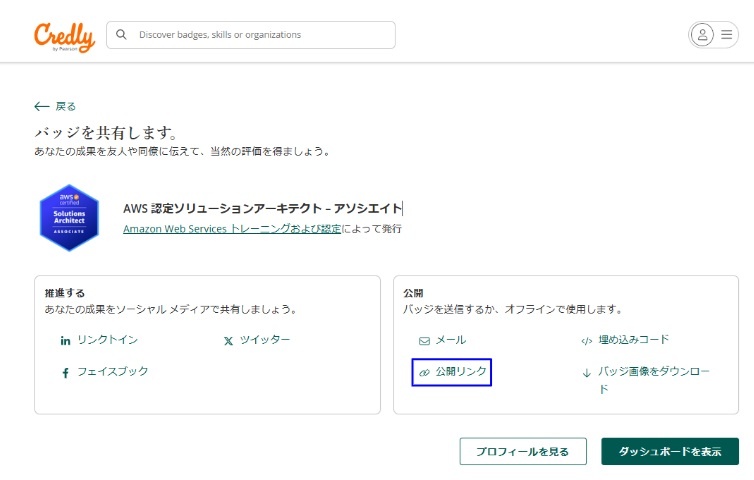Click the download arrow icon
The image size is (754, 480).
(x=587, y=373)
